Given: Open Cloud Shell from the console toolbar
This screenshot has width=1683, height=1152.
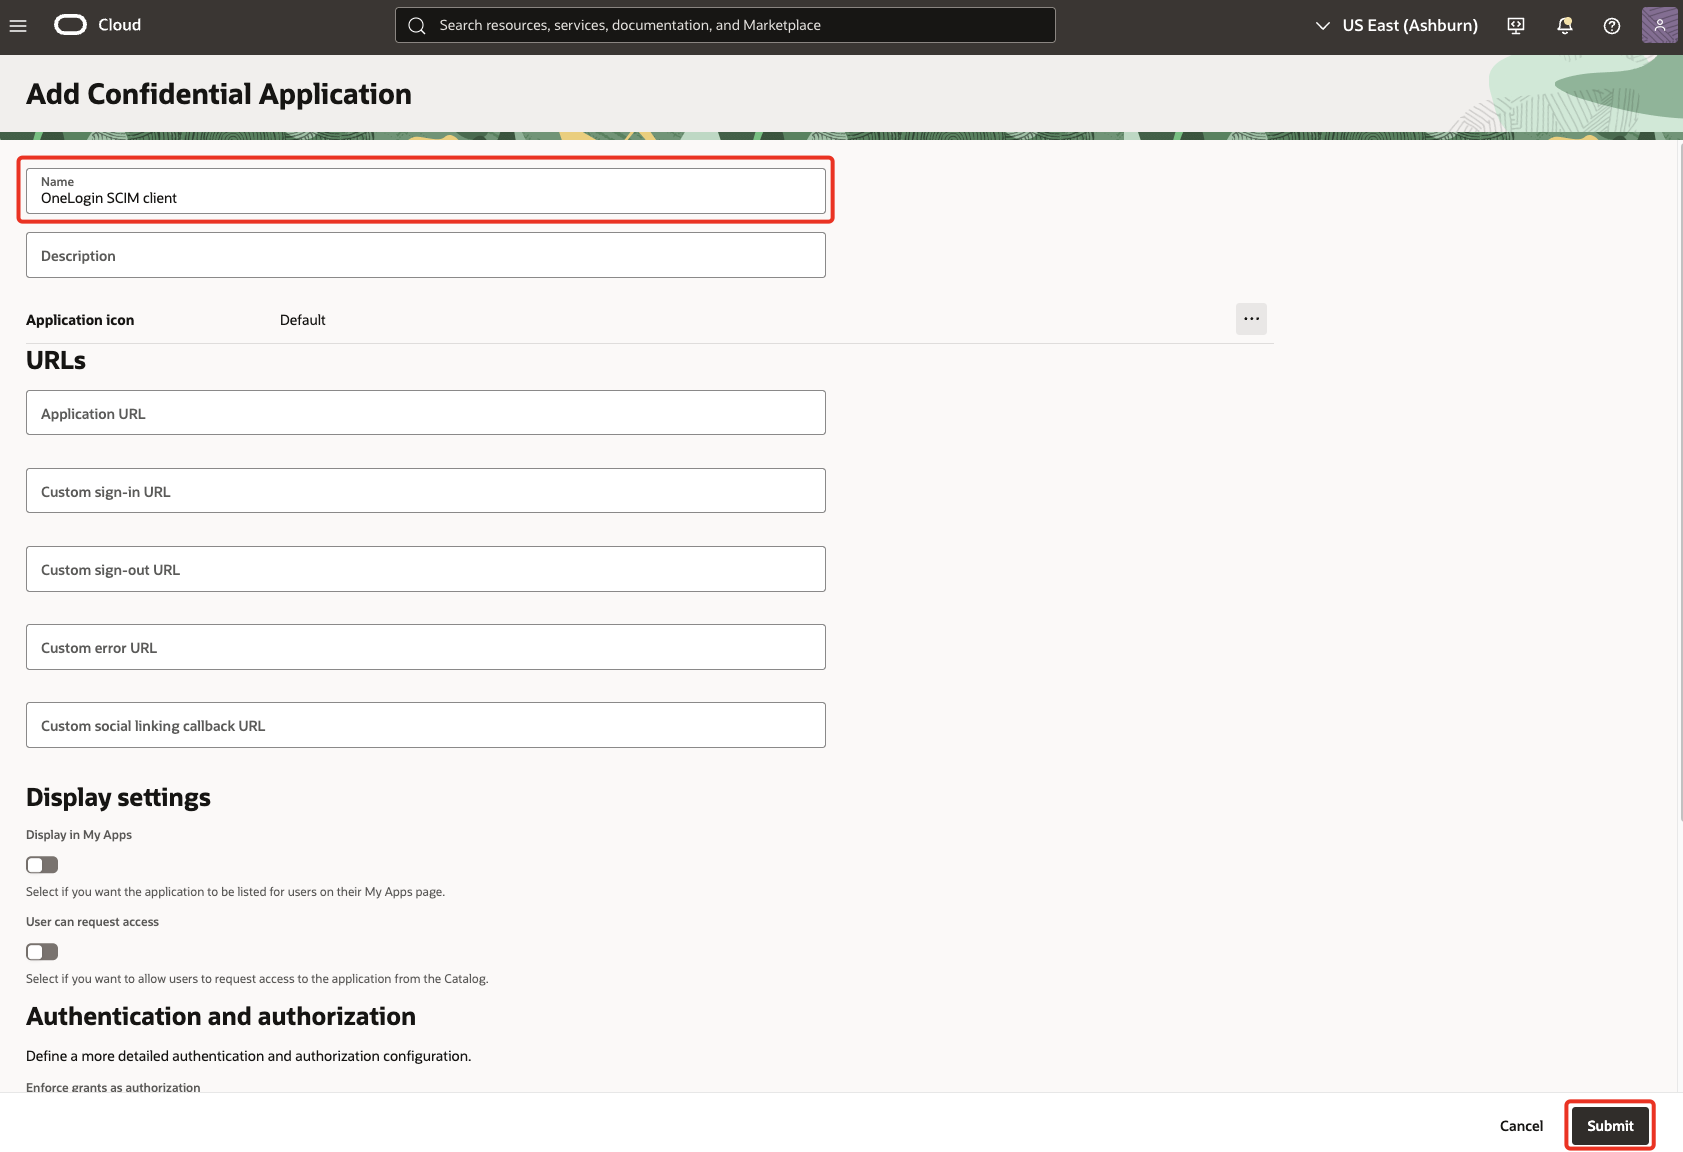Looking at the screenshot, I should [1515, 25].
